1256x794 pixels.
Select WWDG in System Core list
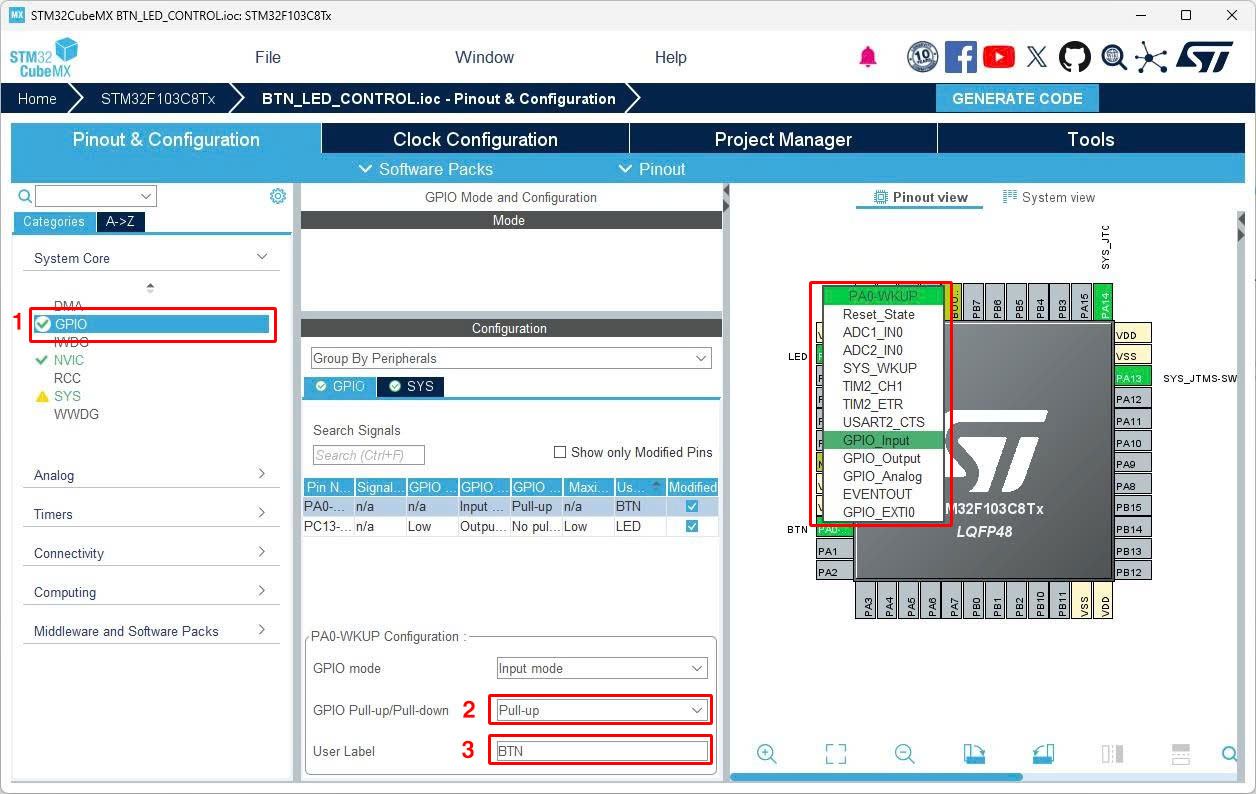tap(76, 414)
